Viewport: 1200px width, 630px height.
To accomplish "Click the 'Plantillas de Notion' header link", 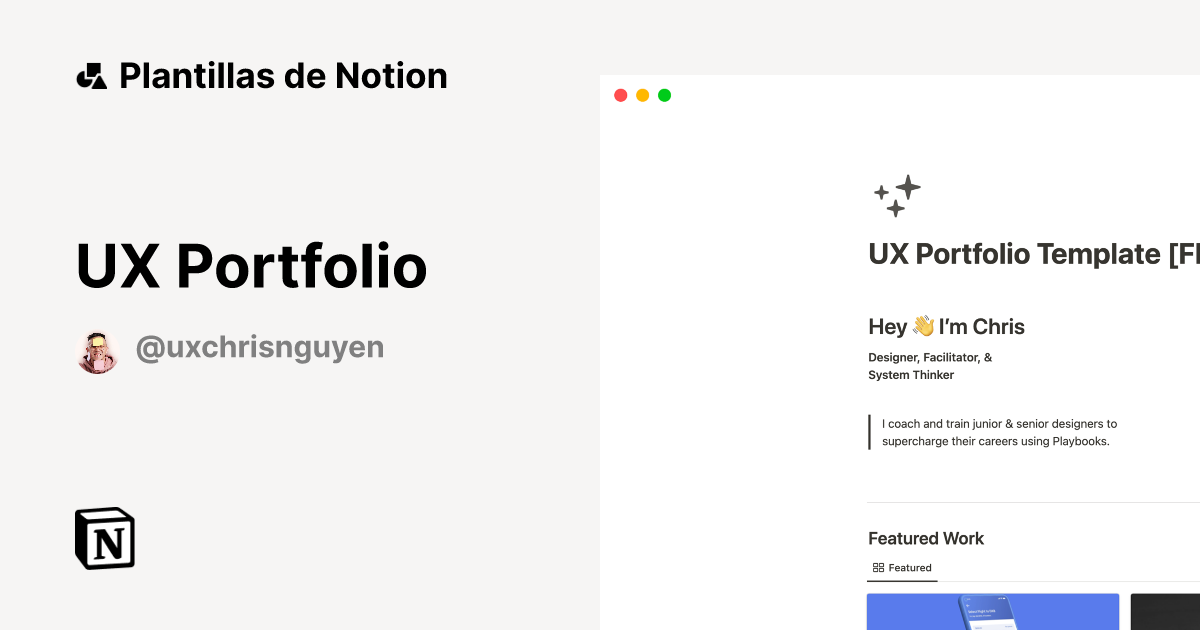I will pyautogui.click(x=283, y=74).
